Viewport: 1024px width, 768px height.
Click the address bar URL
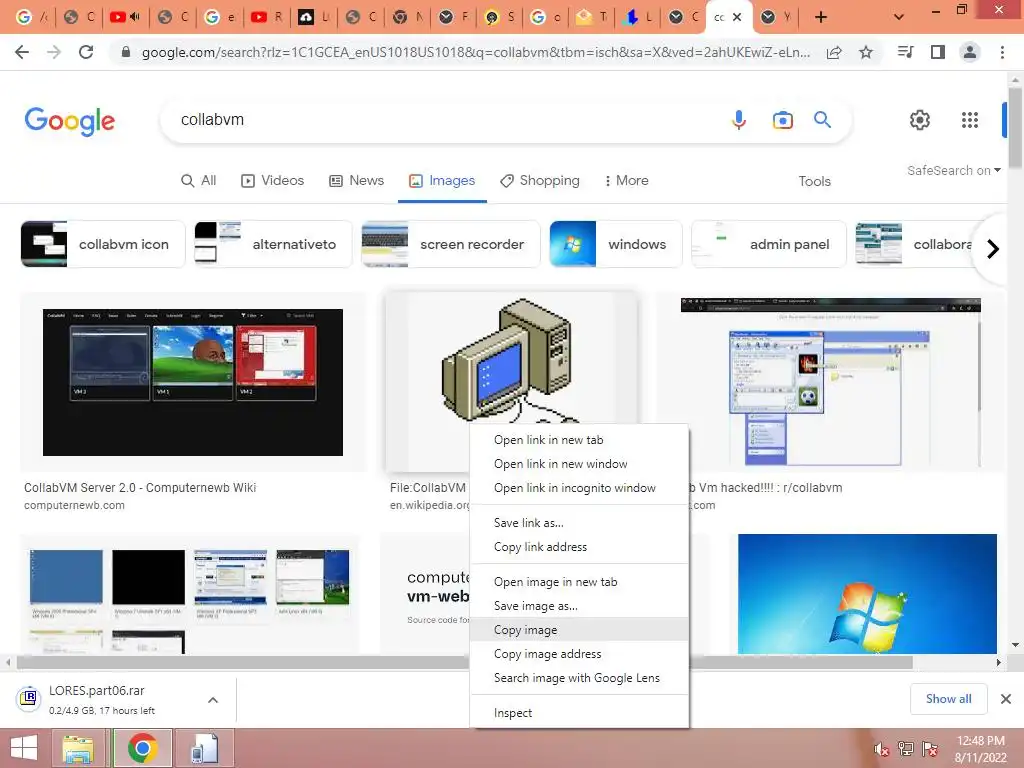475,52
